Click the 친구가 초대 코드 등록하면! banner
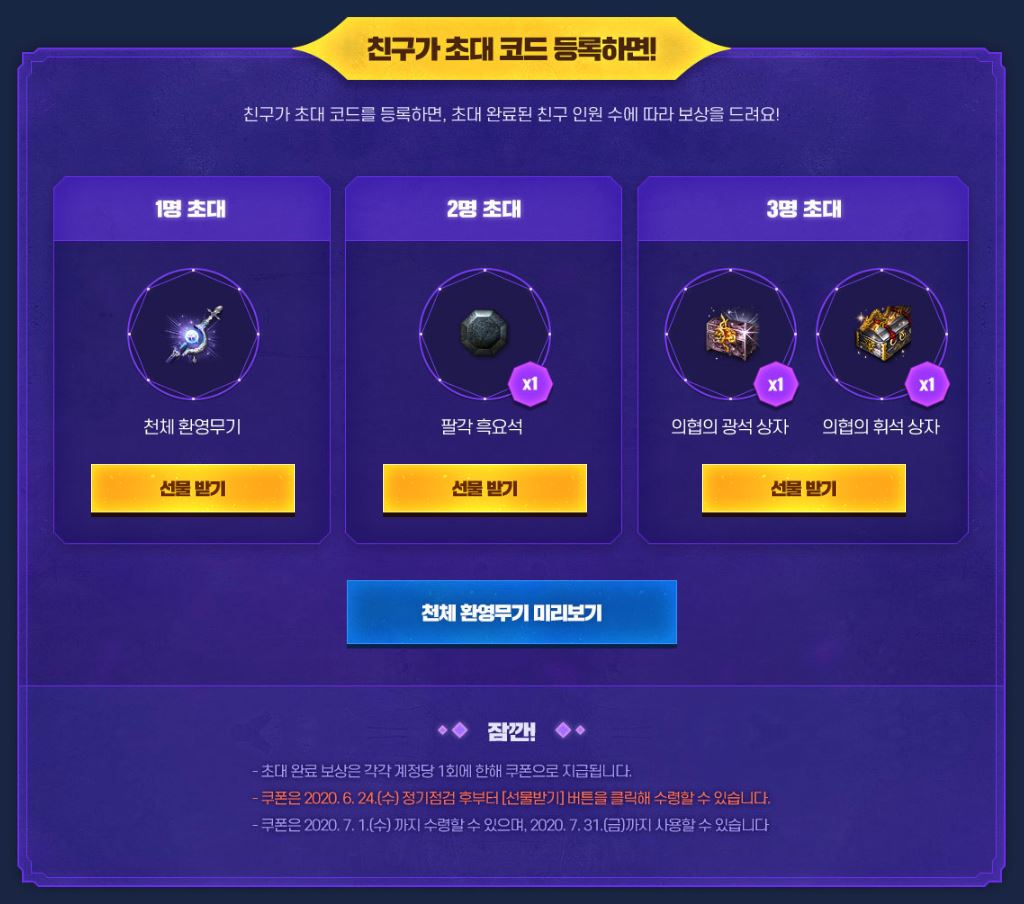1024x904 pixels. point(511,48)
